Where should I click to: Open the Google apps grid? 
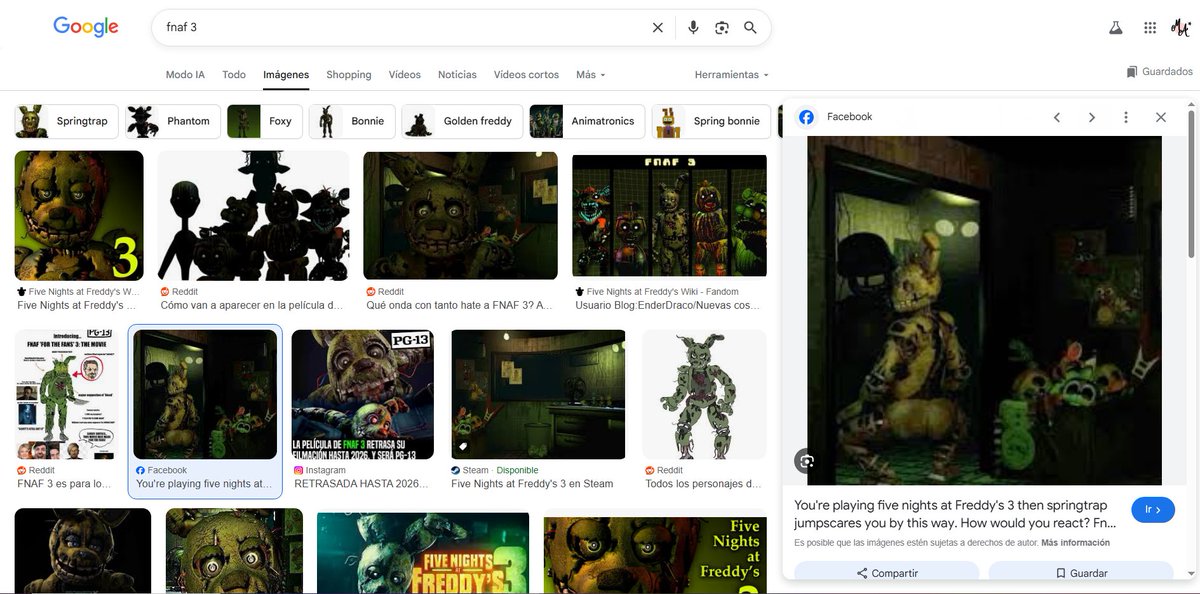point(1150,28)
